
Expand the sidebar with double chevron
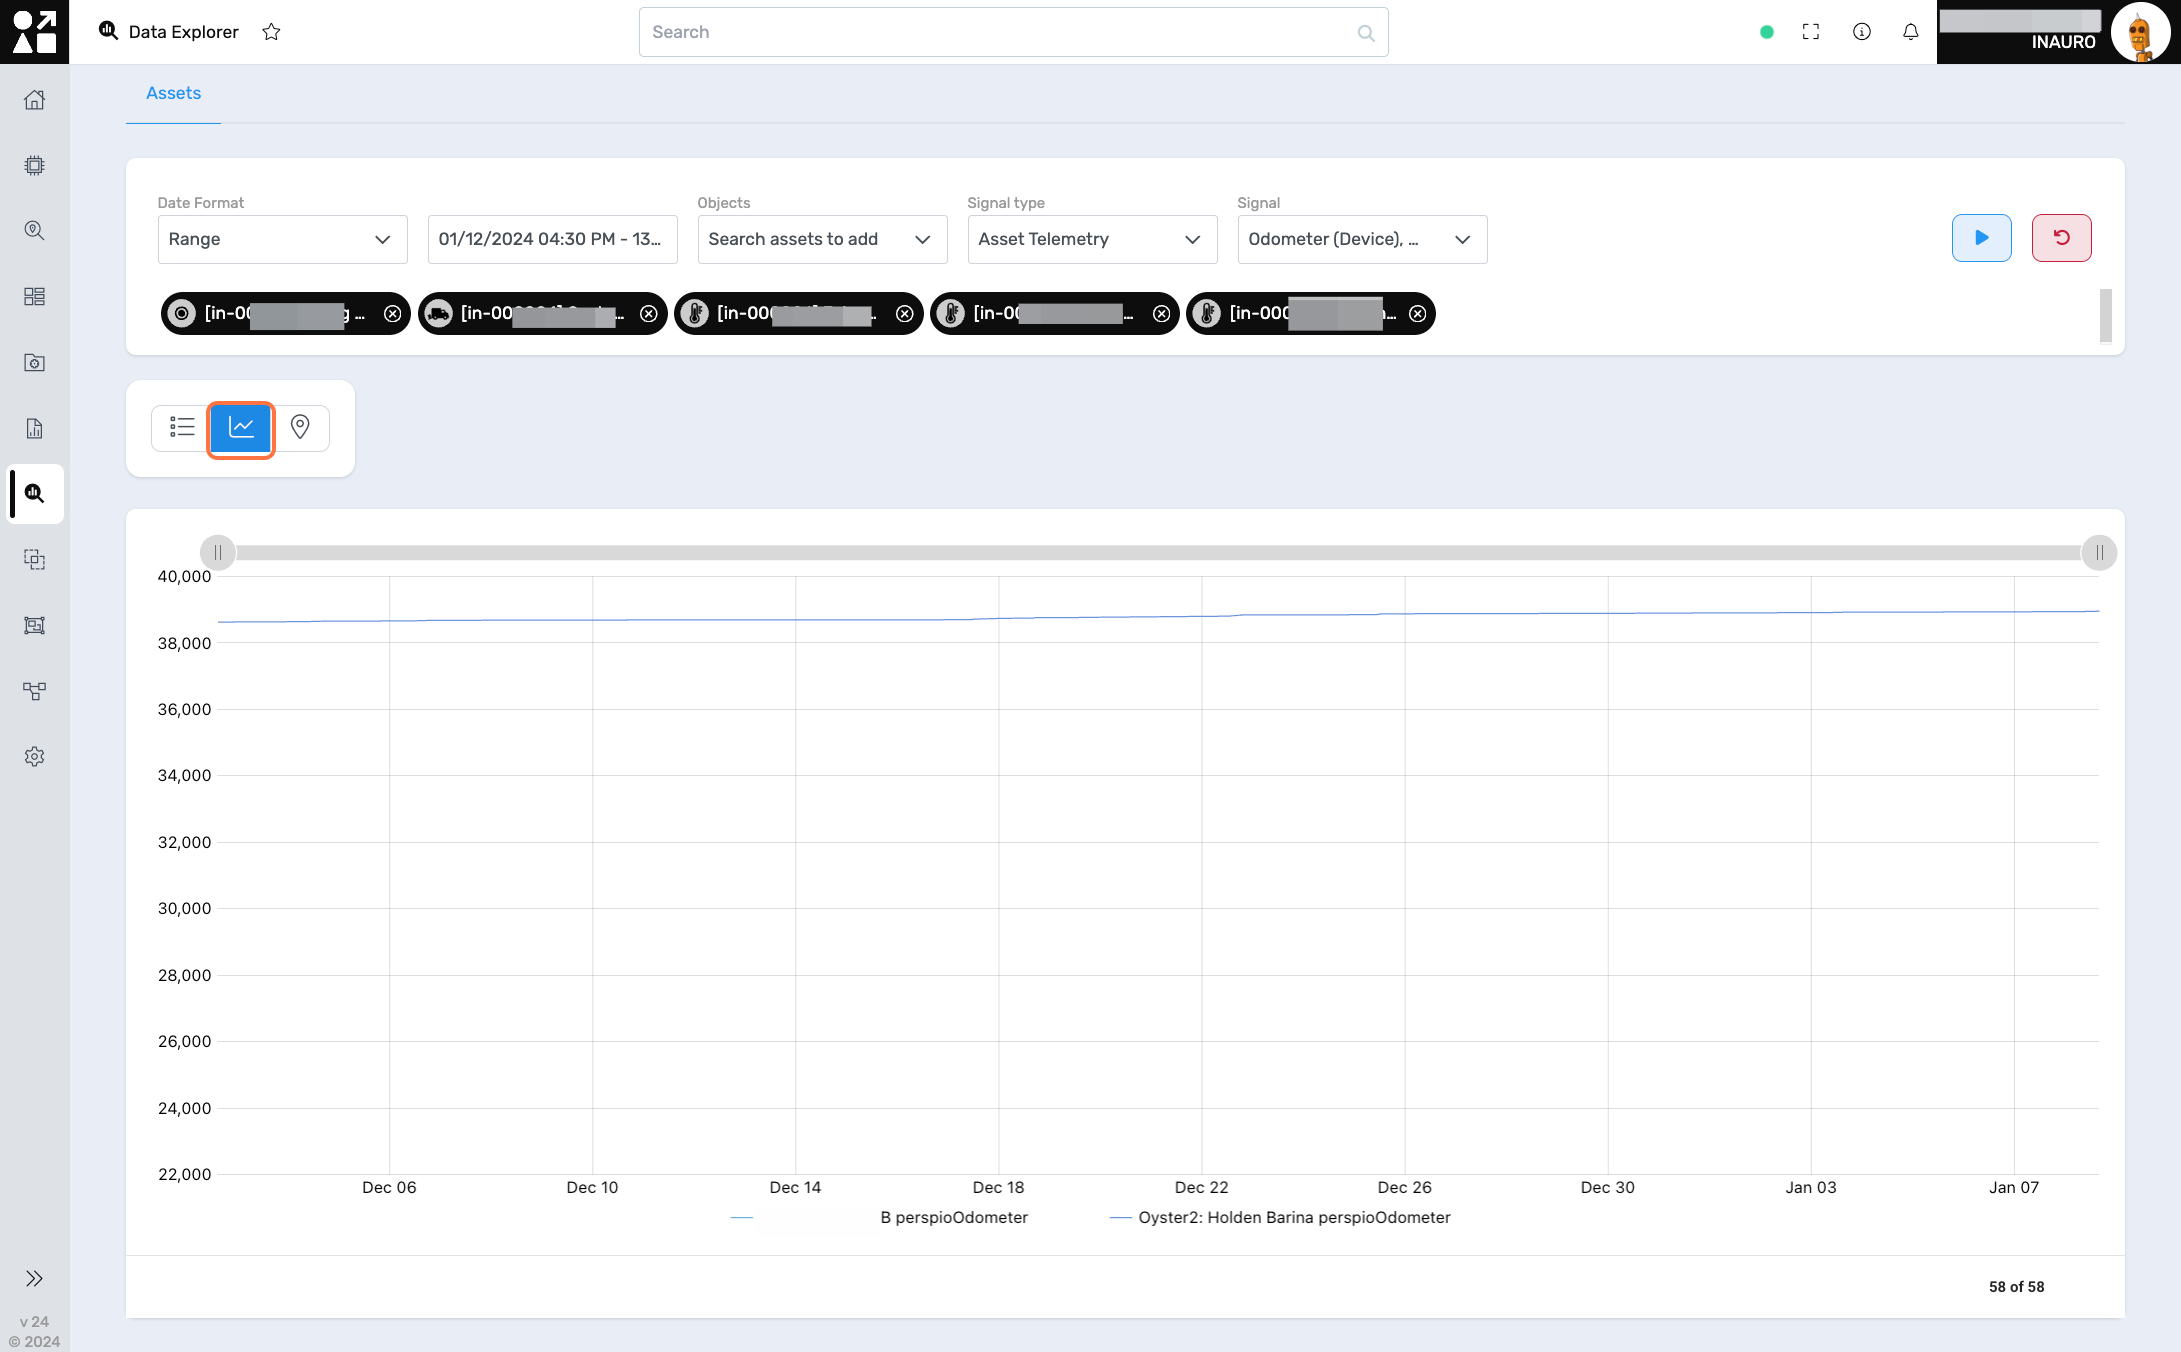pyautogui.click(x=34, y=1278)
